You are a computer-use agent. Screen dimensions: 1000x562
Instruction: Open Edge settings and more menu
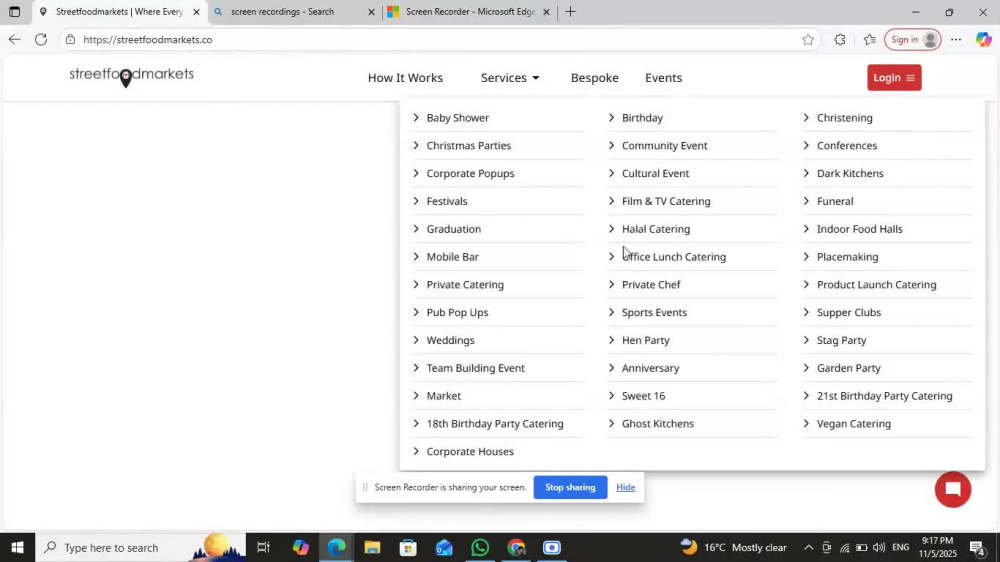click(955, 40)
